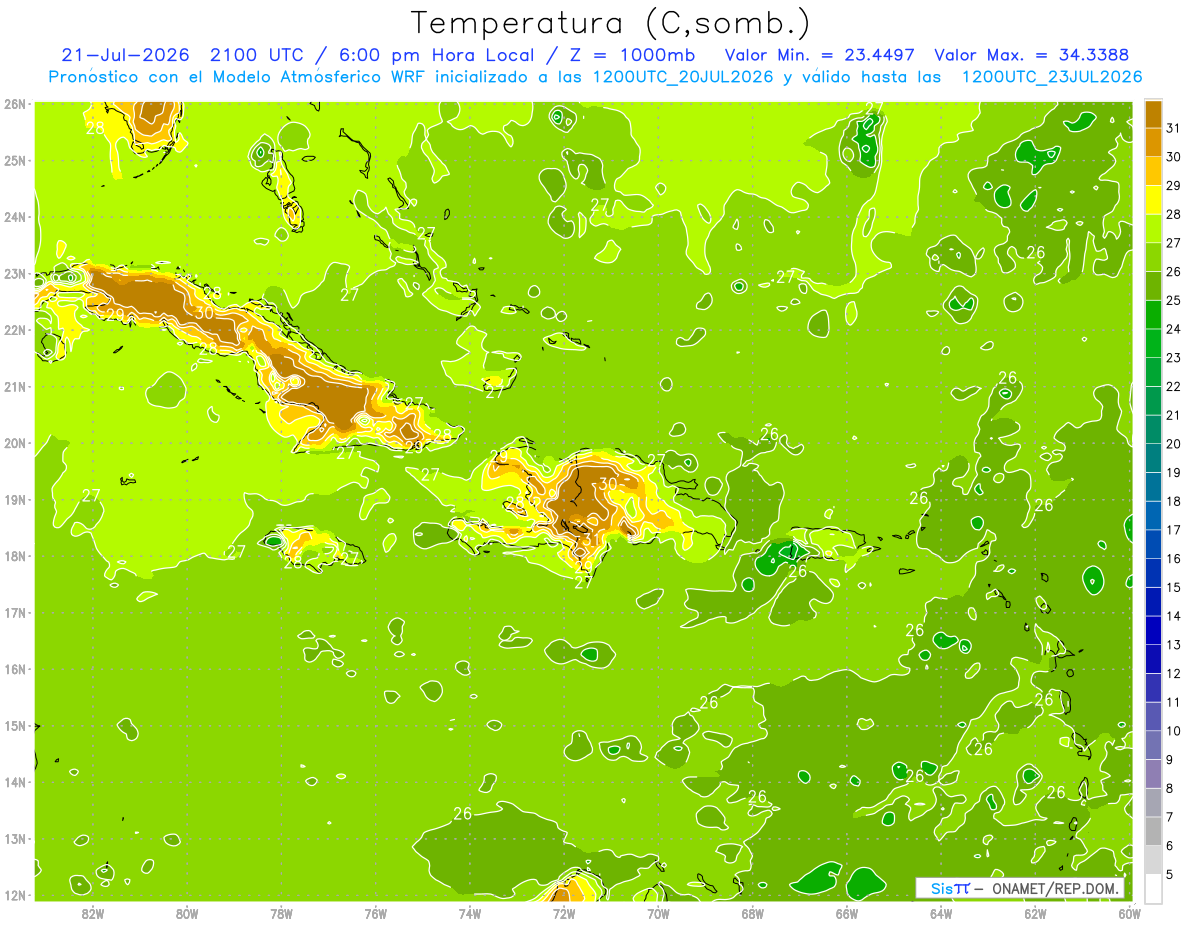Click the 76W longitude axis label
Image resolution: width=1200 pixels, height=927 pixels.
376,912
